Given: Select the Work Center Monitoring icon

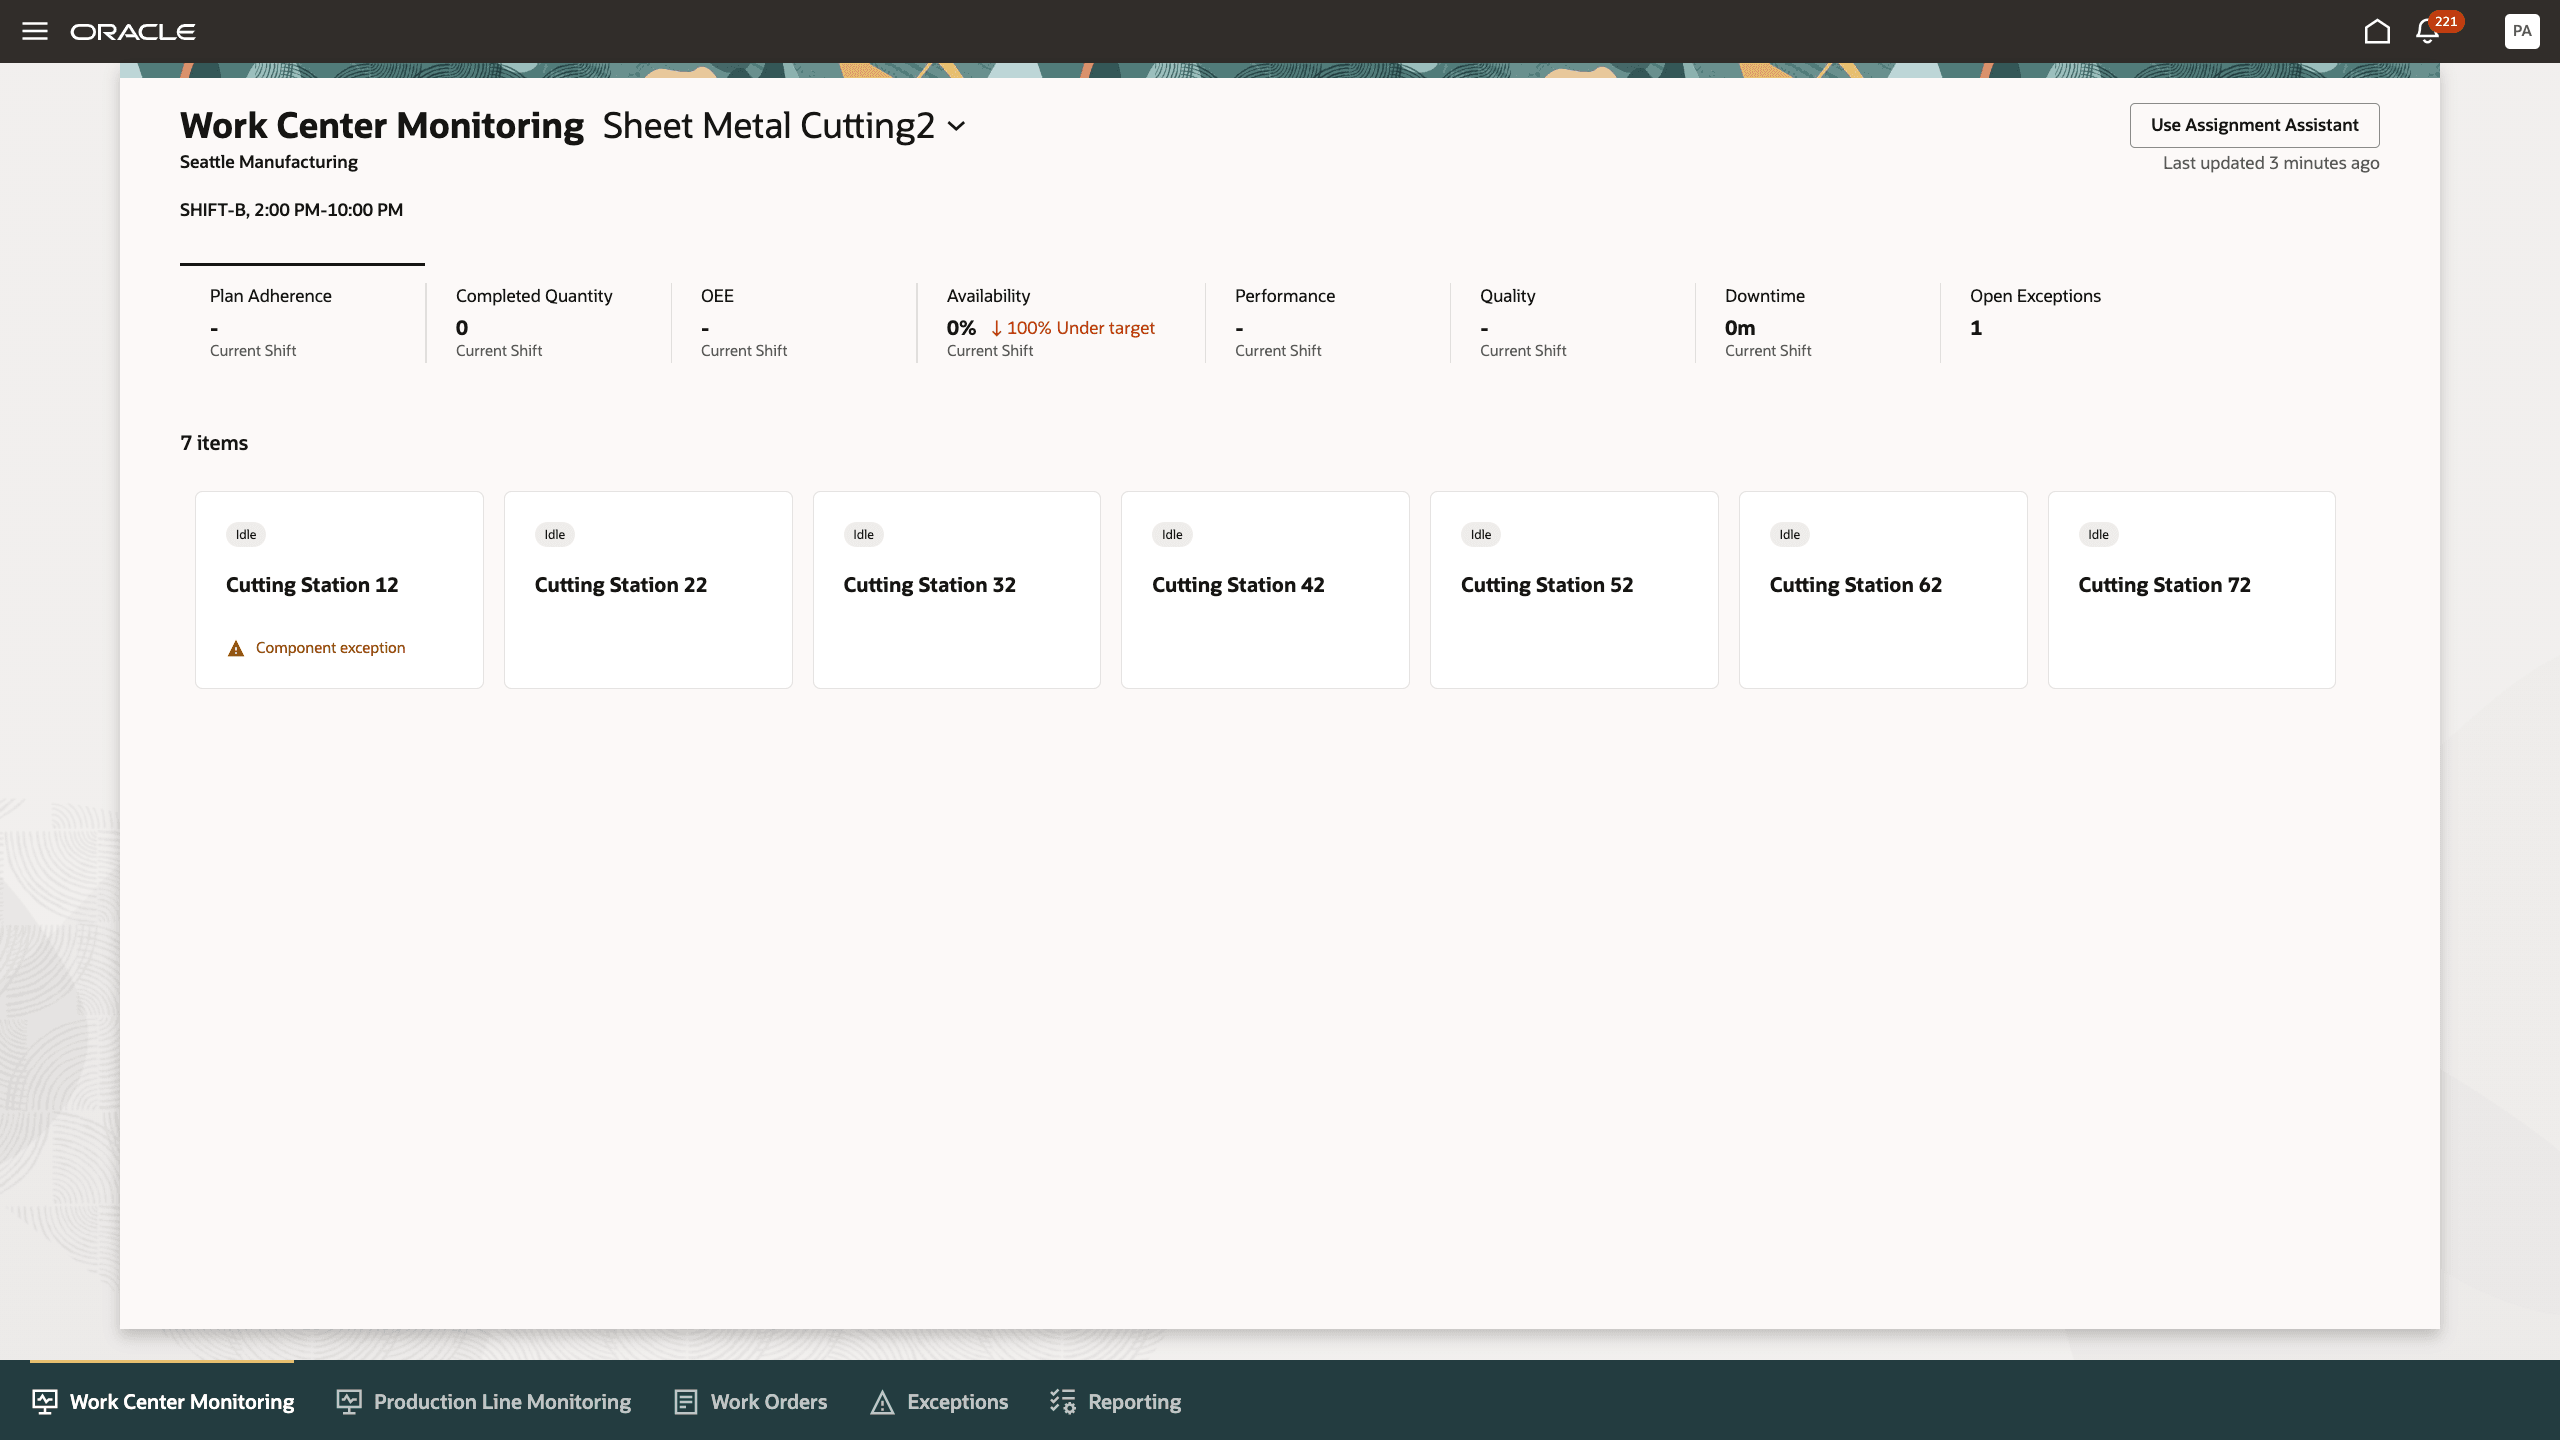Looking at the screenshot, I should pos(44,1401).
